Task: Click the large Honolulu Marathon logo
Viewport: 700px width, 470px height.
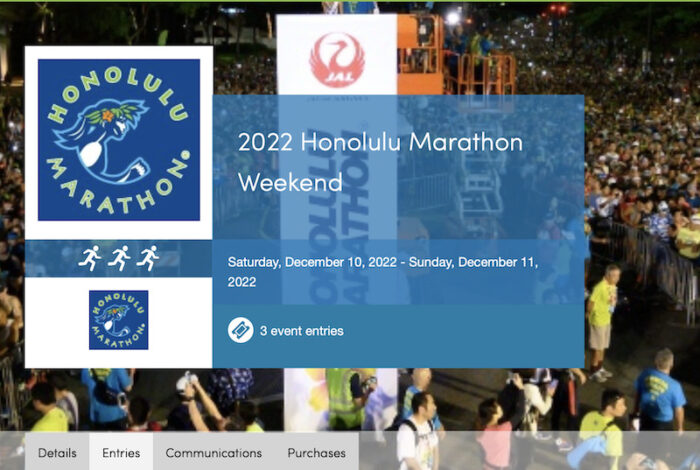Action: (x=119, y=140)
